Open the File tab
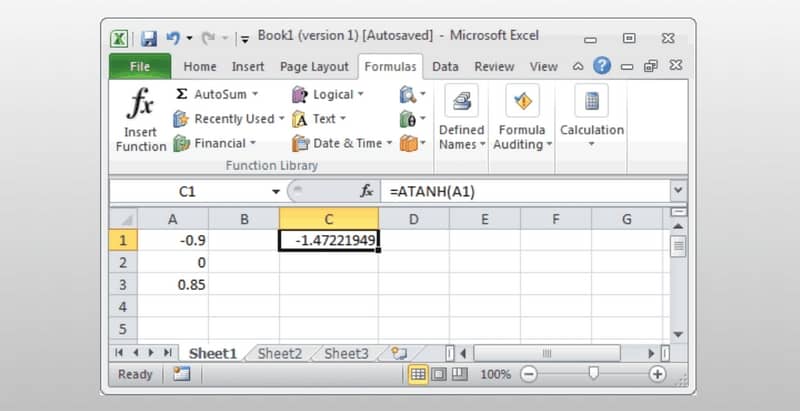800x411 pixels. coord(140,67)
